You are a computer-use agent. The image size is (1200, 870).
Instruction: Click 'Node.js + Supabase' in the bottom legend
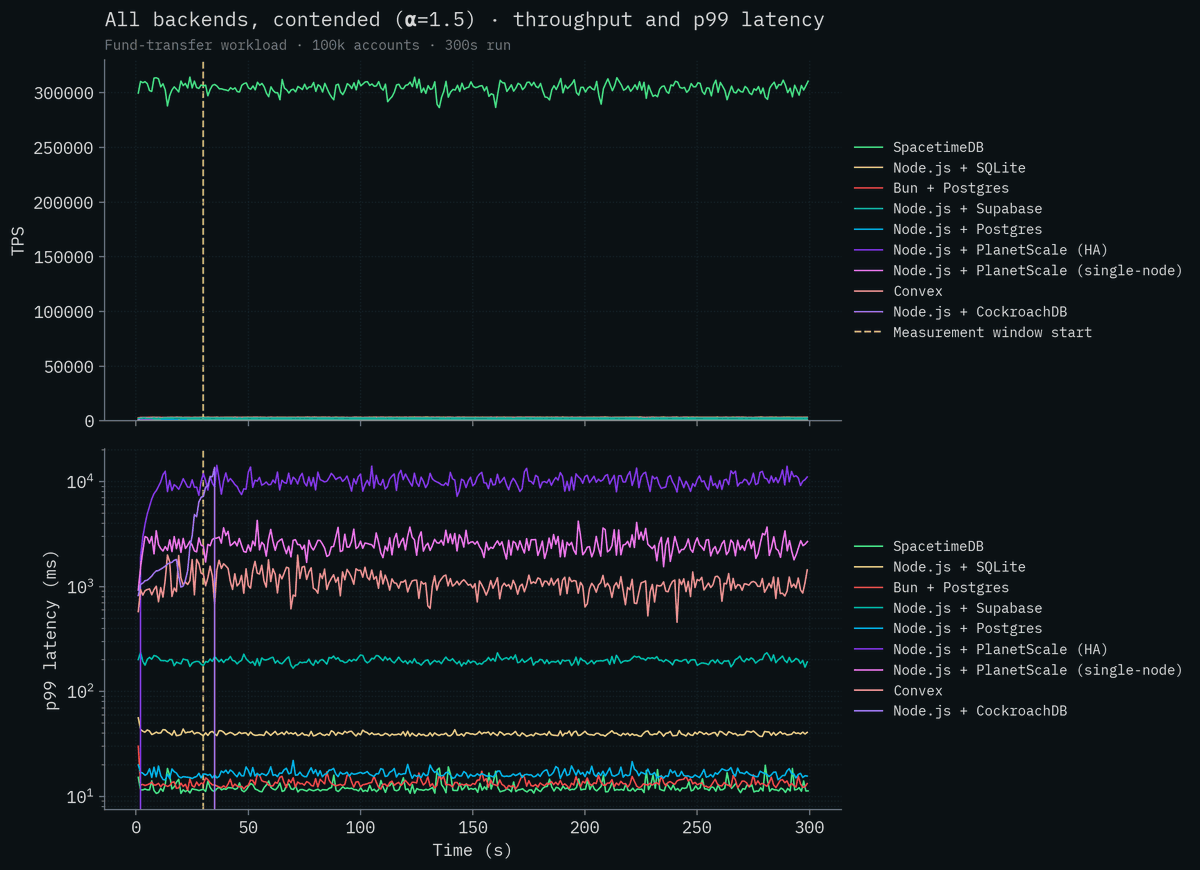point(967,608)
